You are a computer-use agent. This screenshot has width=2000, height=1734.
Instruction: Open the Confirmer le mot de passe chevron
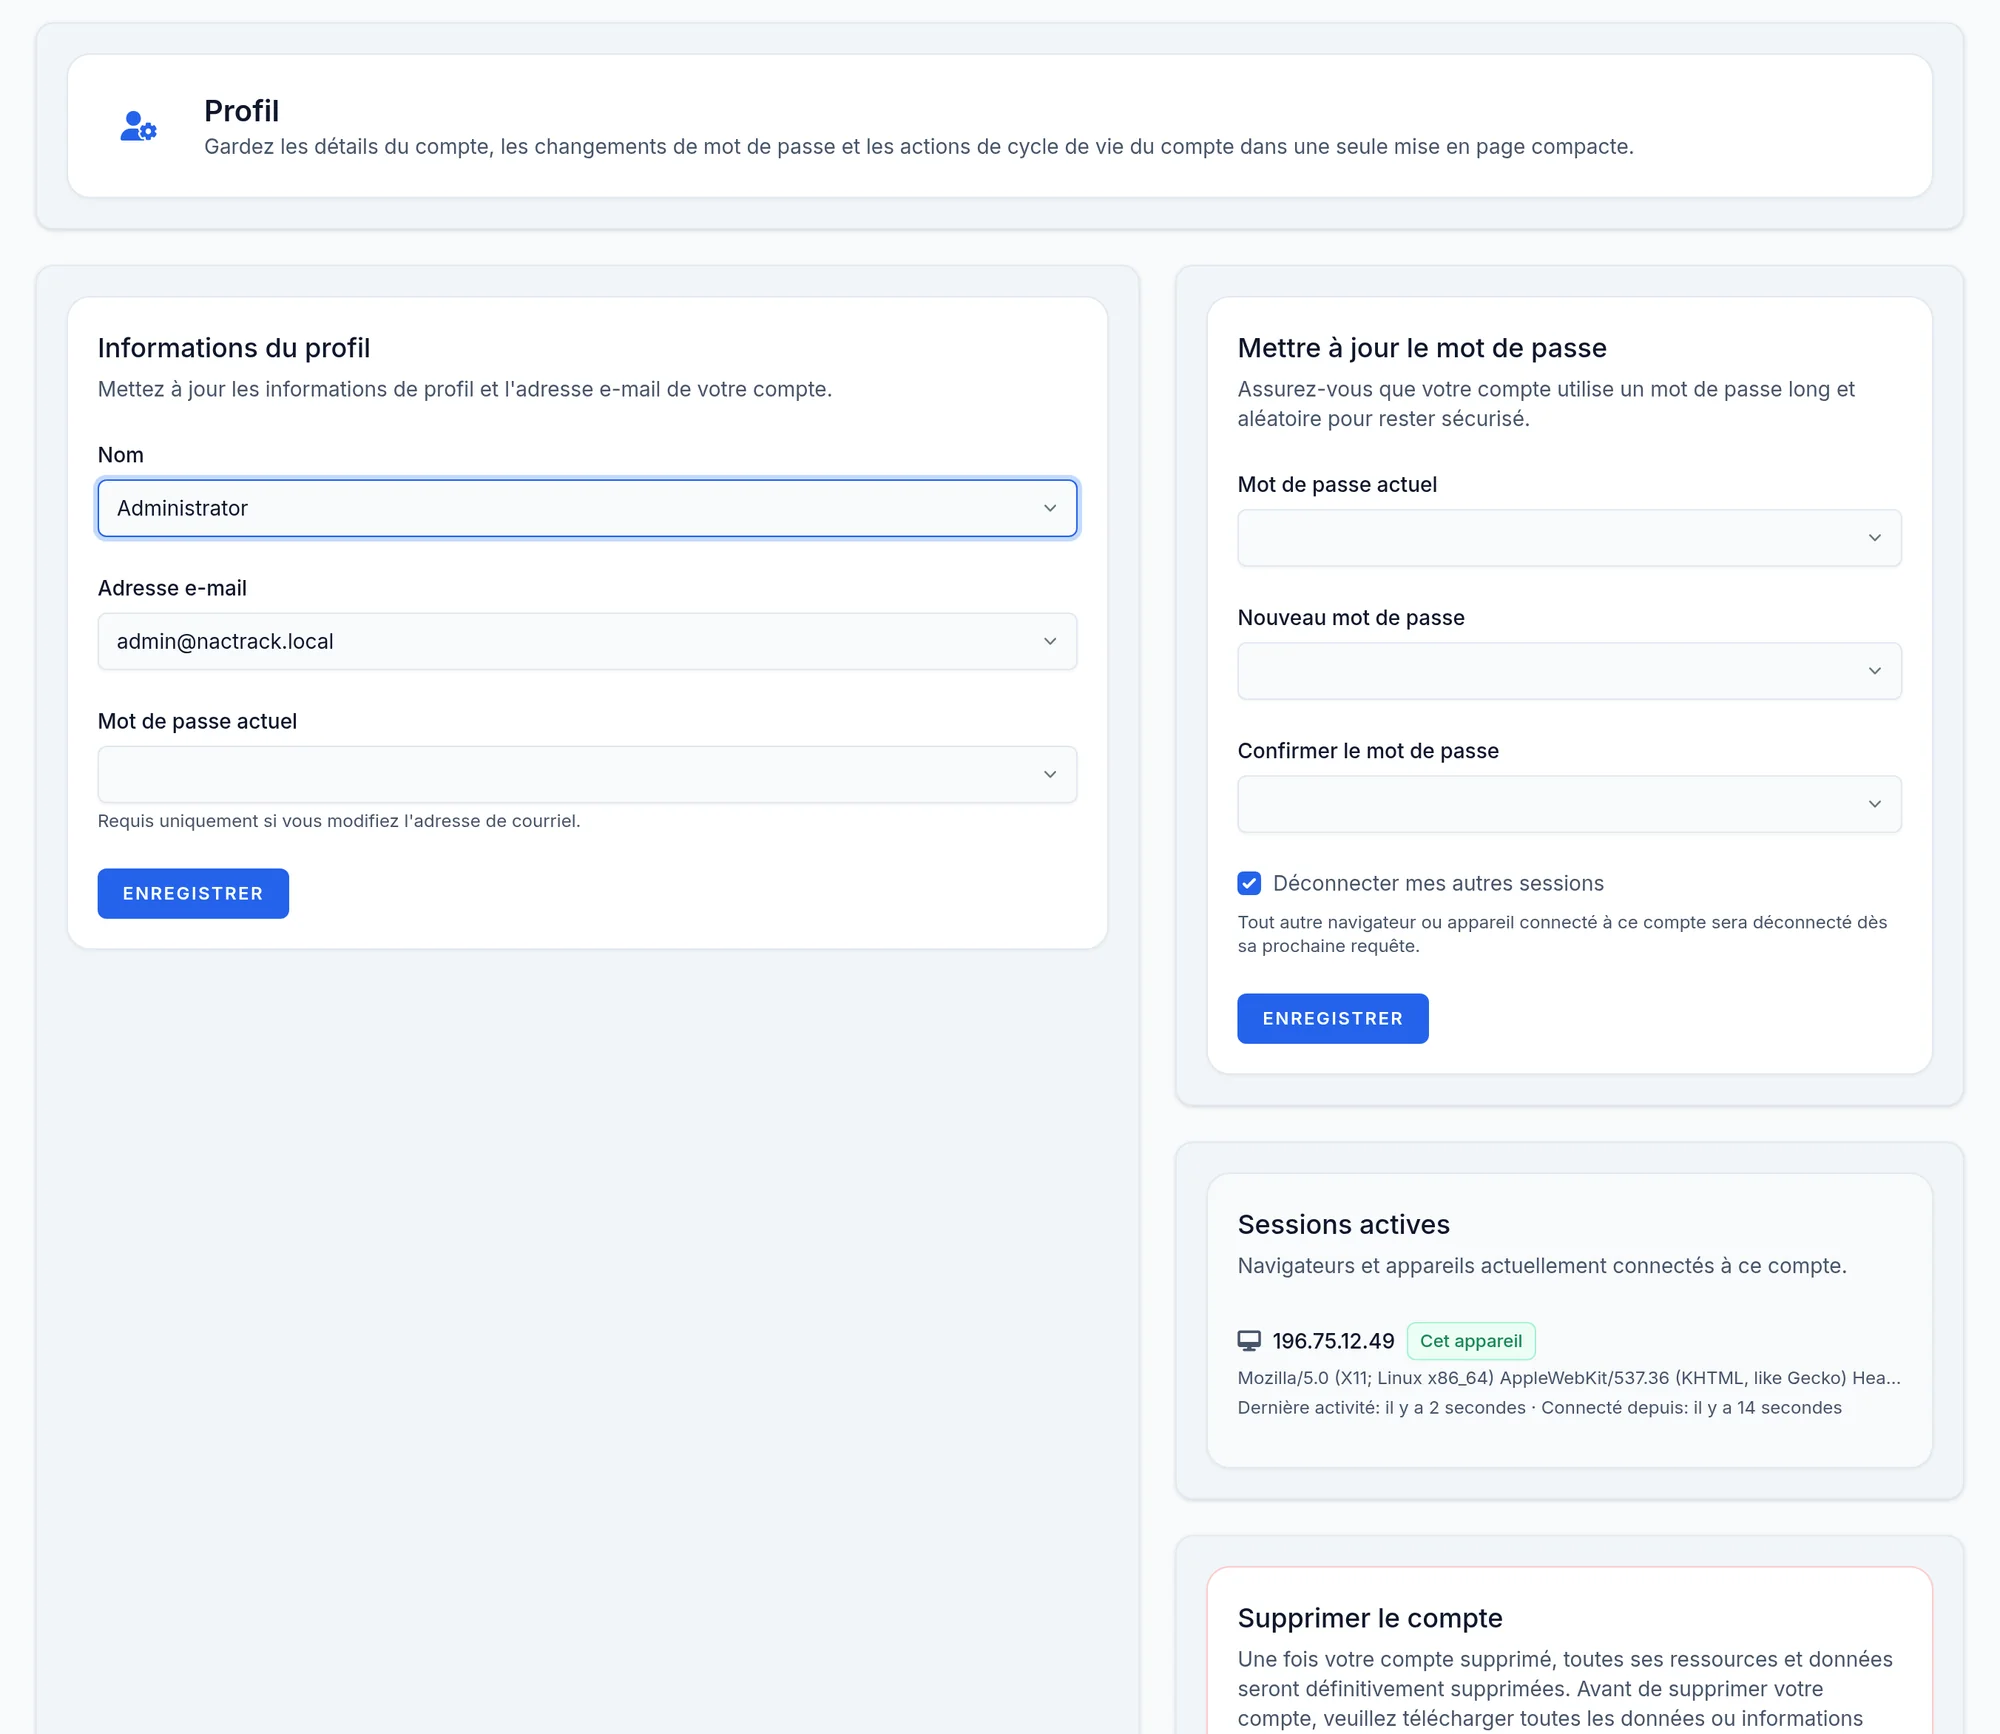pos(1875,804)
